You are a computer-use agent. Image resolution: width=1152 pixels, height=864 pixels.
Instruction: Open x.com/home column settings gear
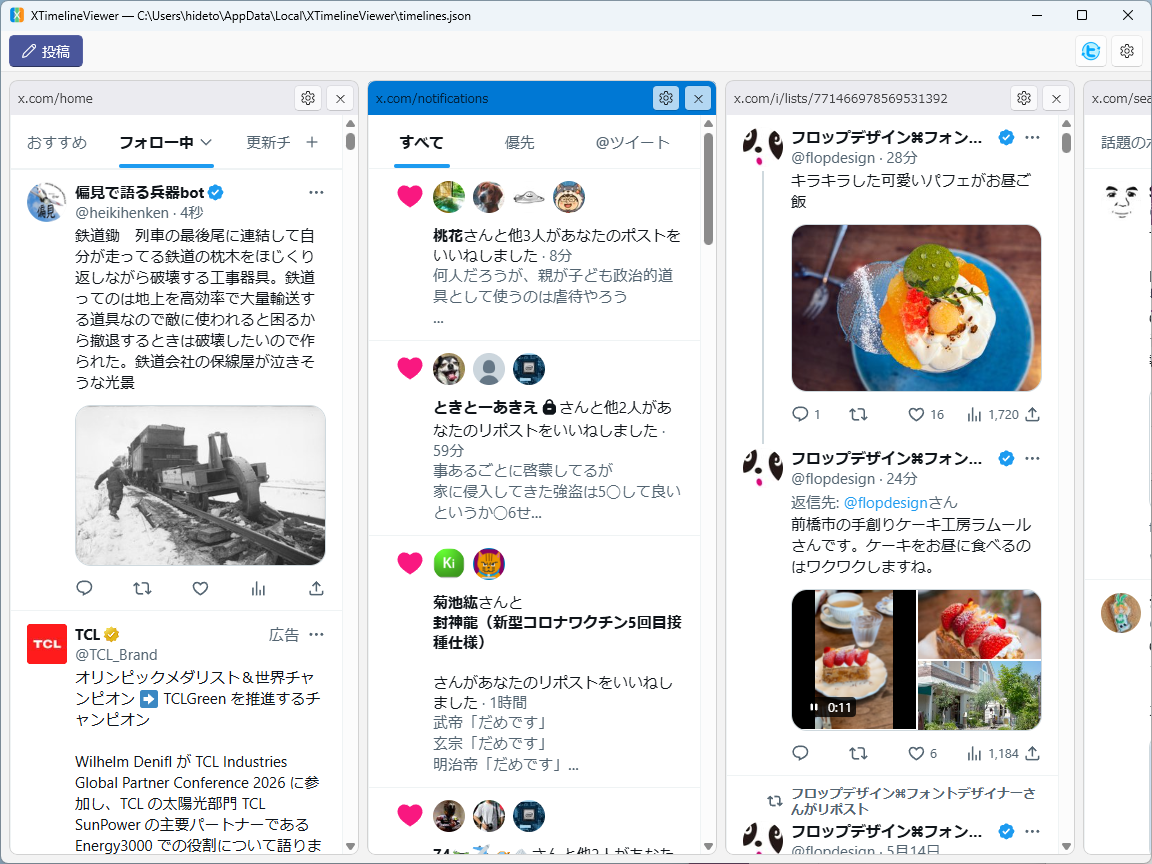[308, 98]
